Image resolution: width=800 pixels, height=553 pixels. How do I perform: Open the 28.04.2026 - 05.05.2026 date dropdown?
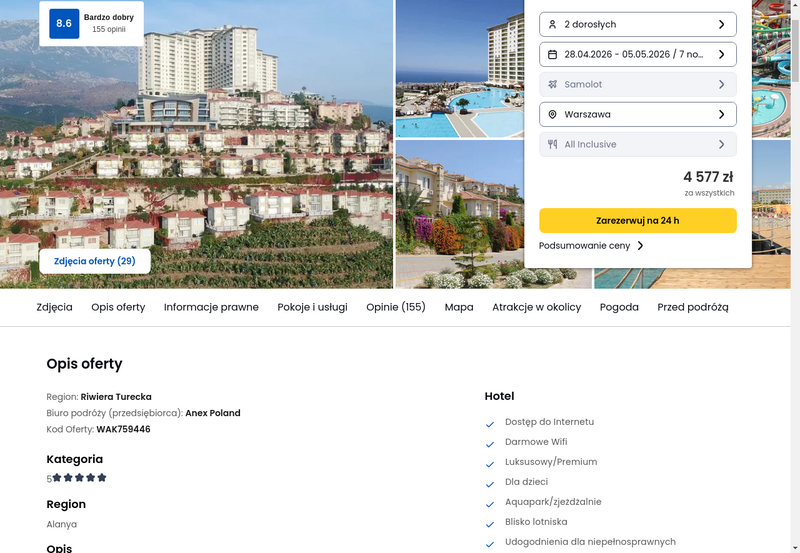tap(638, 55)
